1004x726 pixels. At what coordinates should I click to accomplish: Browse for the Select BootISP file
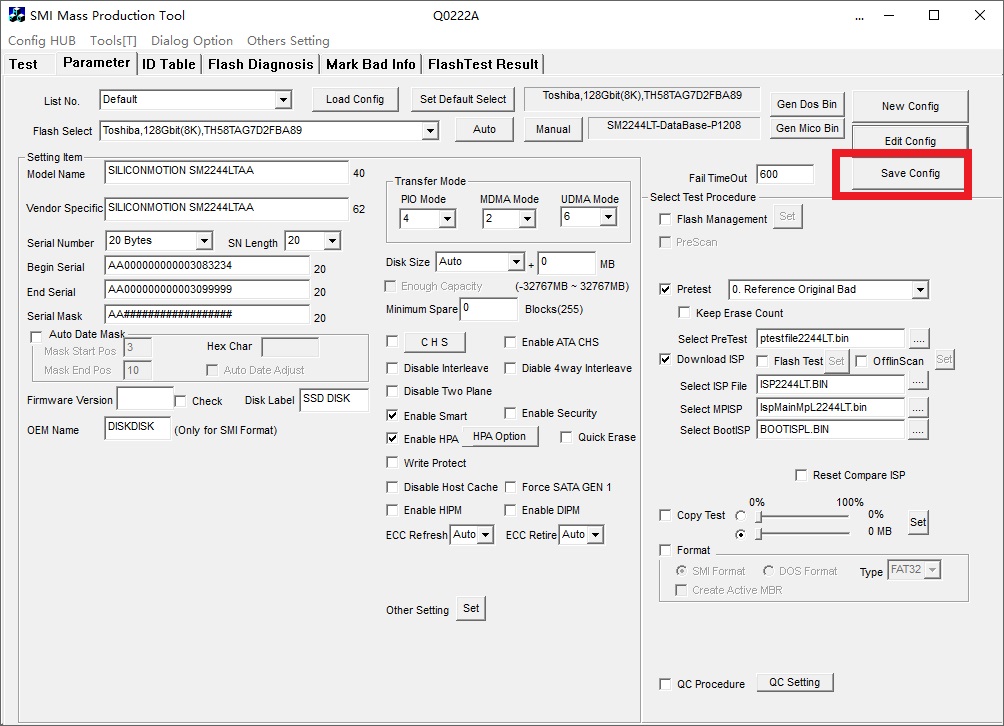(x=918, y=430)
